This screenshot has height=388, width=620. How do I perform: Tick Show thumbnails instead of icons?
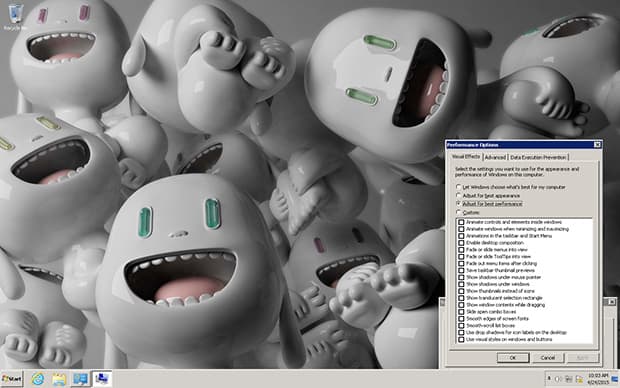pos(461,291)
